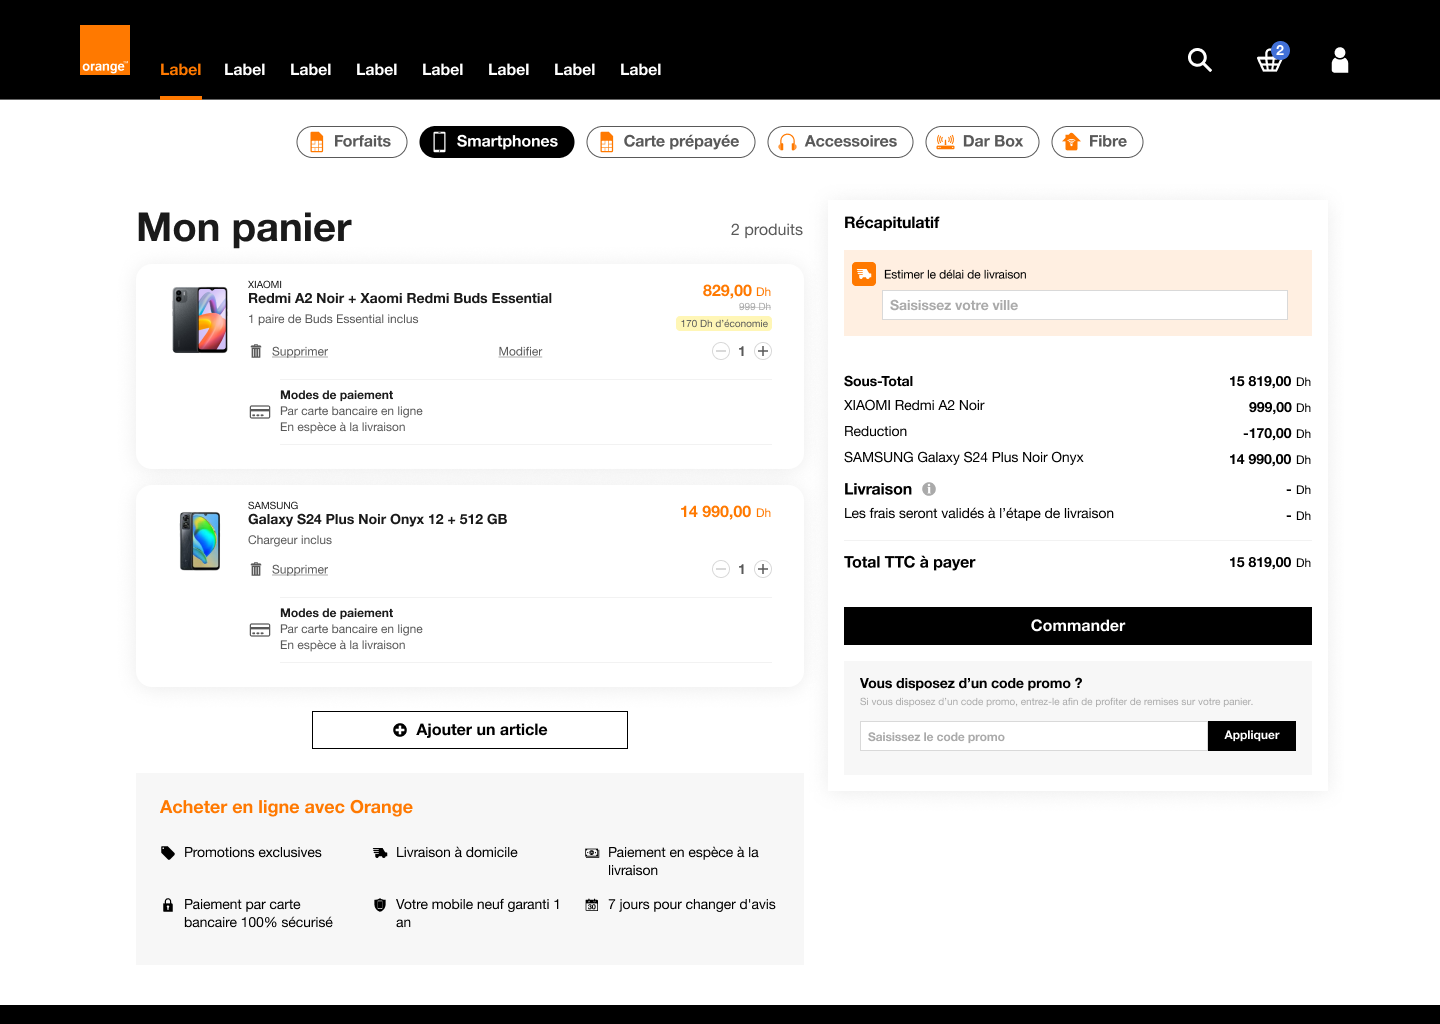Click the Redmi A2 Noir product title

(x=400, y=298)
